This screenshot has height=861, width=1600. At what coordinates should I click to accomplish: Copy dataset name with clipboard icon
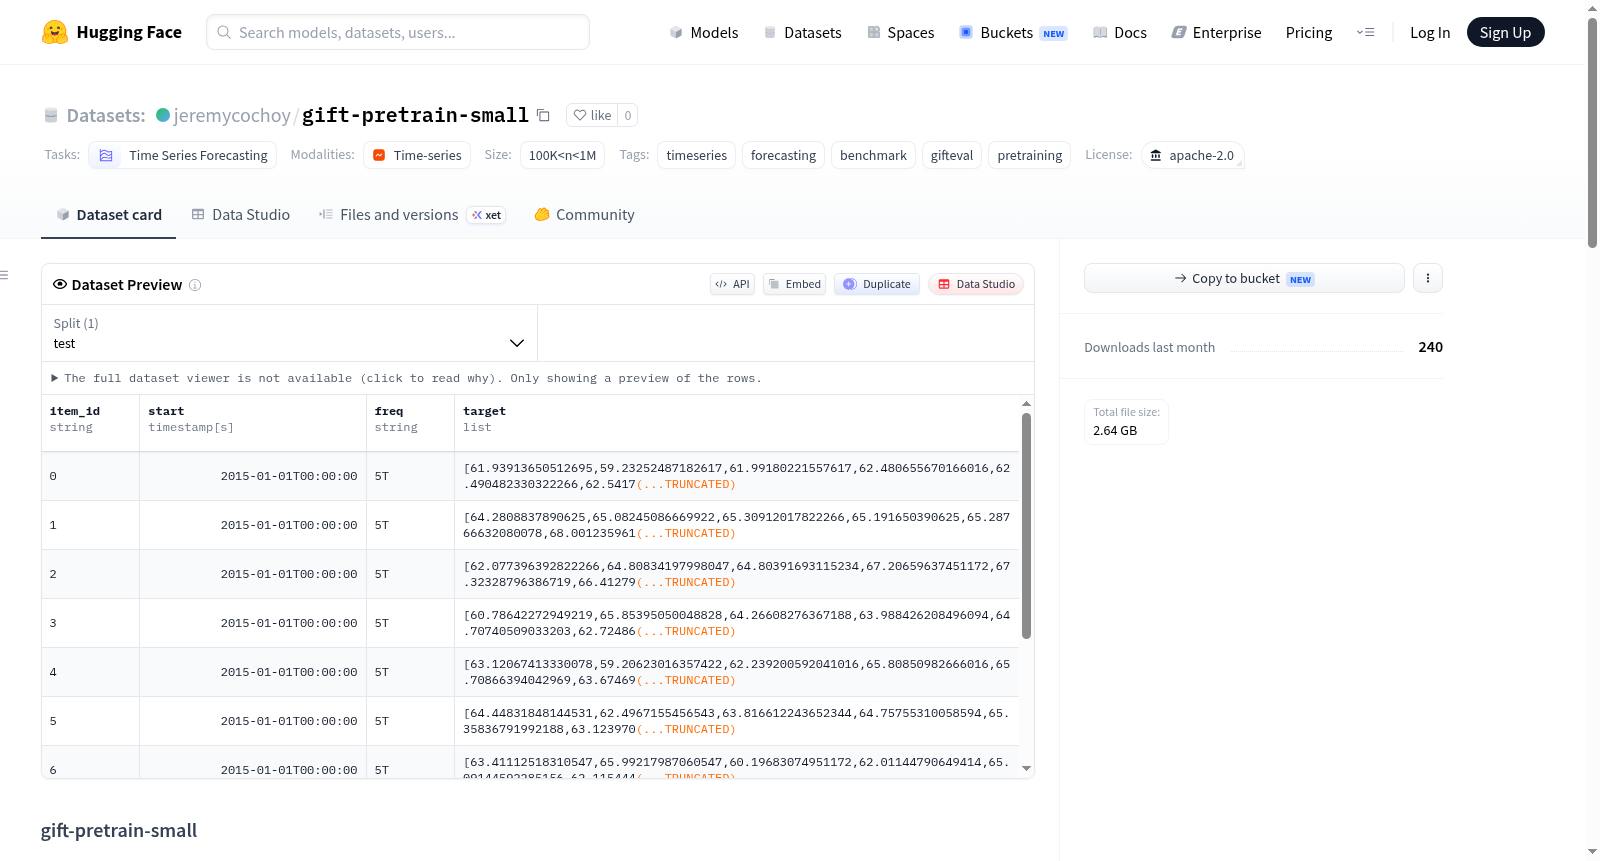tap(543, 115)
